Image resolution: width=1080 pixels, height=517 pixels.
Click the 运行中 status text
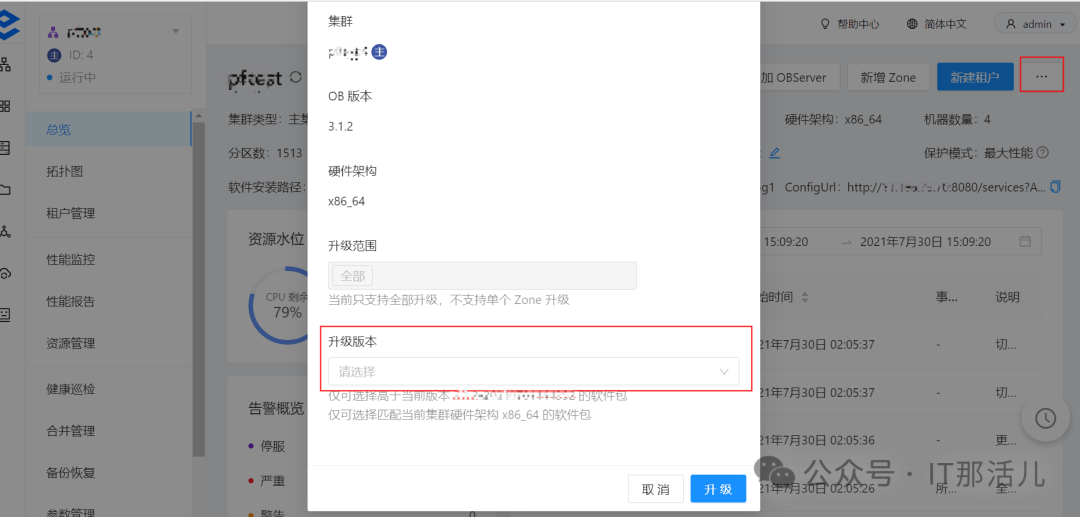[77, 77]
